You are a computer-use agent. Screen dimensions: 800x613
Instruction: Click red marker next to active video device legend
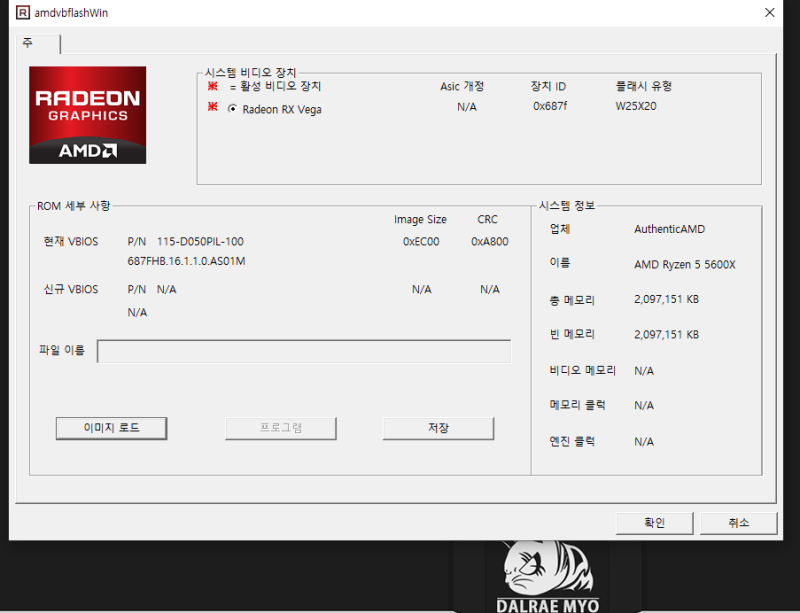211,86
